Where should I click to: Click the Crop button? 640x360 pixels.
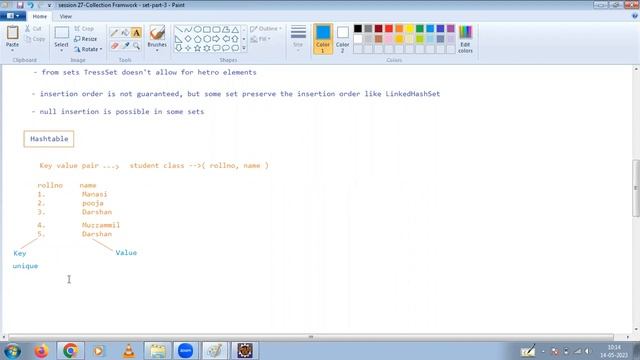(x=84, y=29)
